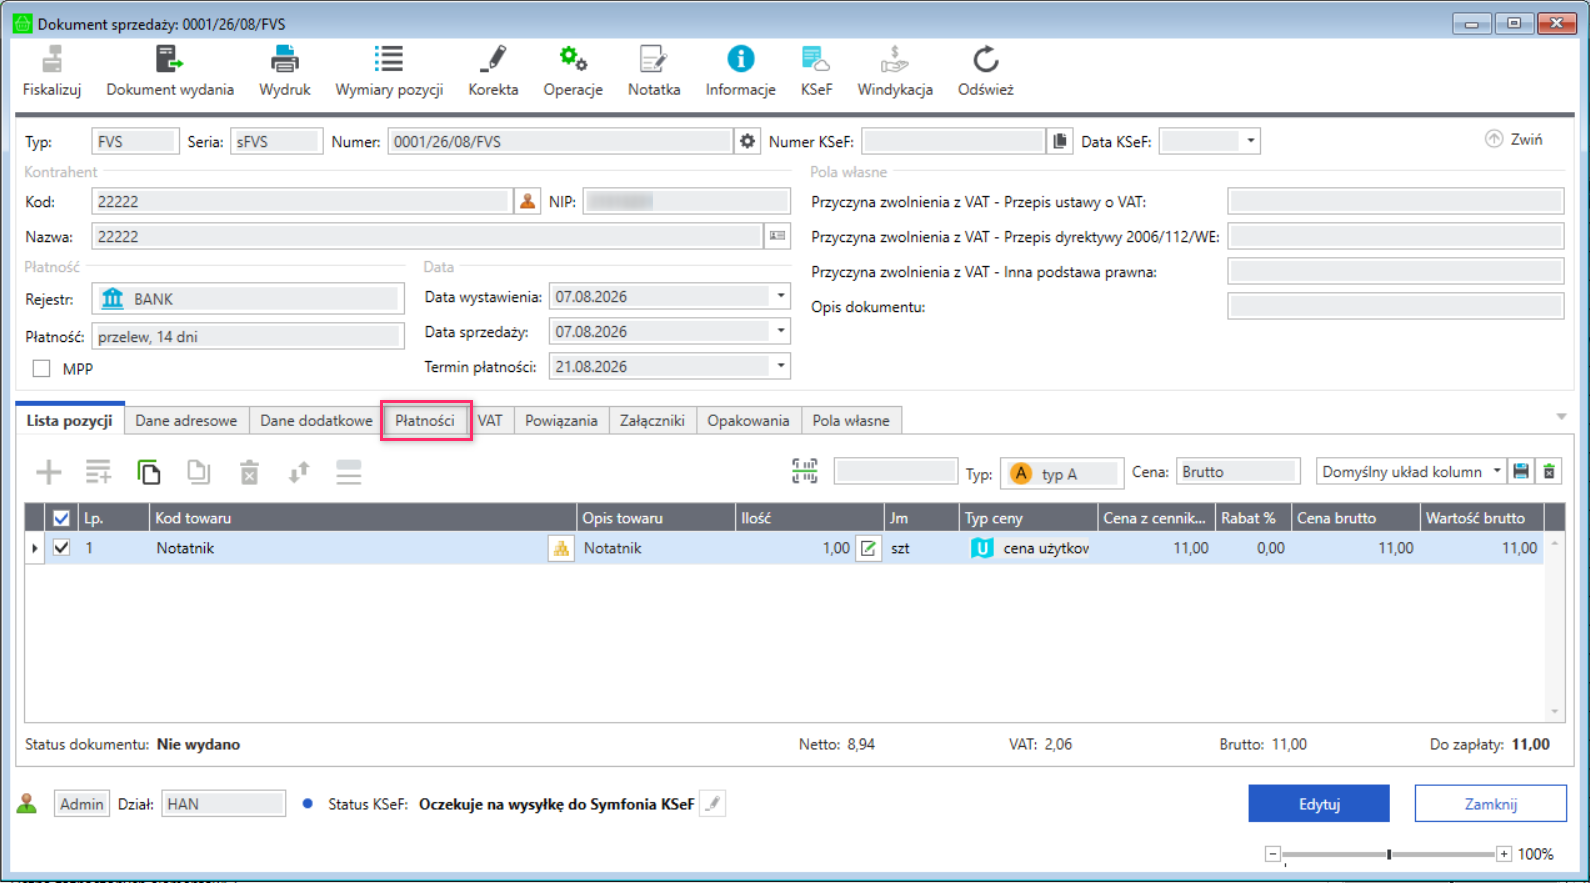The width and height of the screenshot is (1590, 883).
Task: Click the stock icon in the Notatnik row
Action: [561, 548]
